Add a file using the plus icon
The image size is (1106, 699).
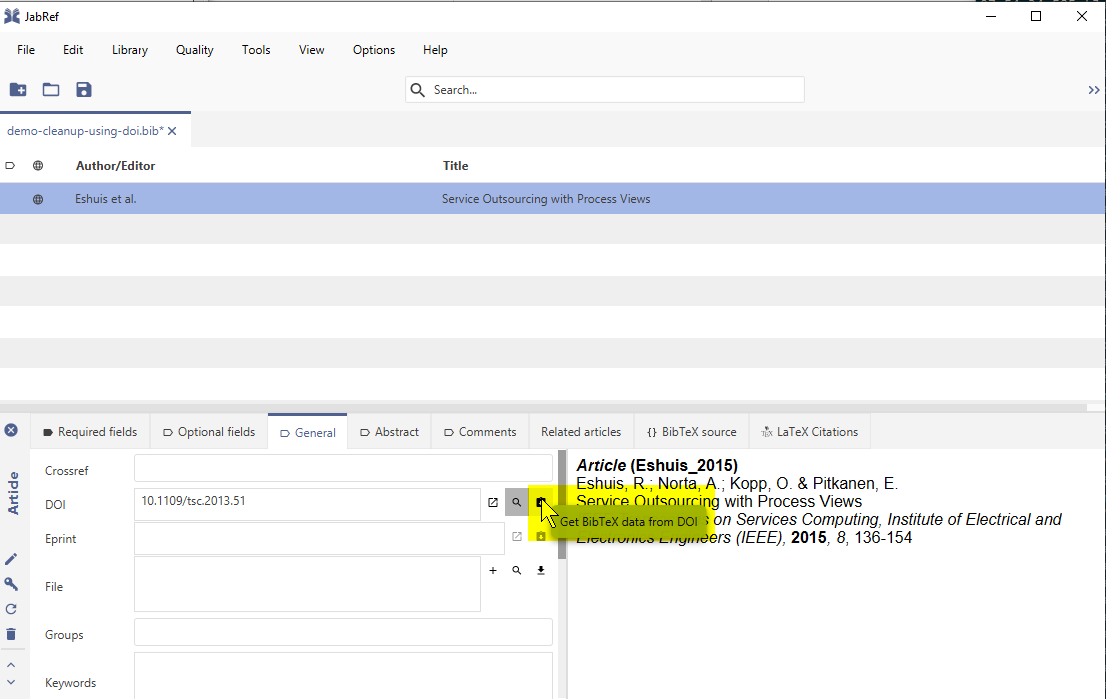(x=493, y=570)
